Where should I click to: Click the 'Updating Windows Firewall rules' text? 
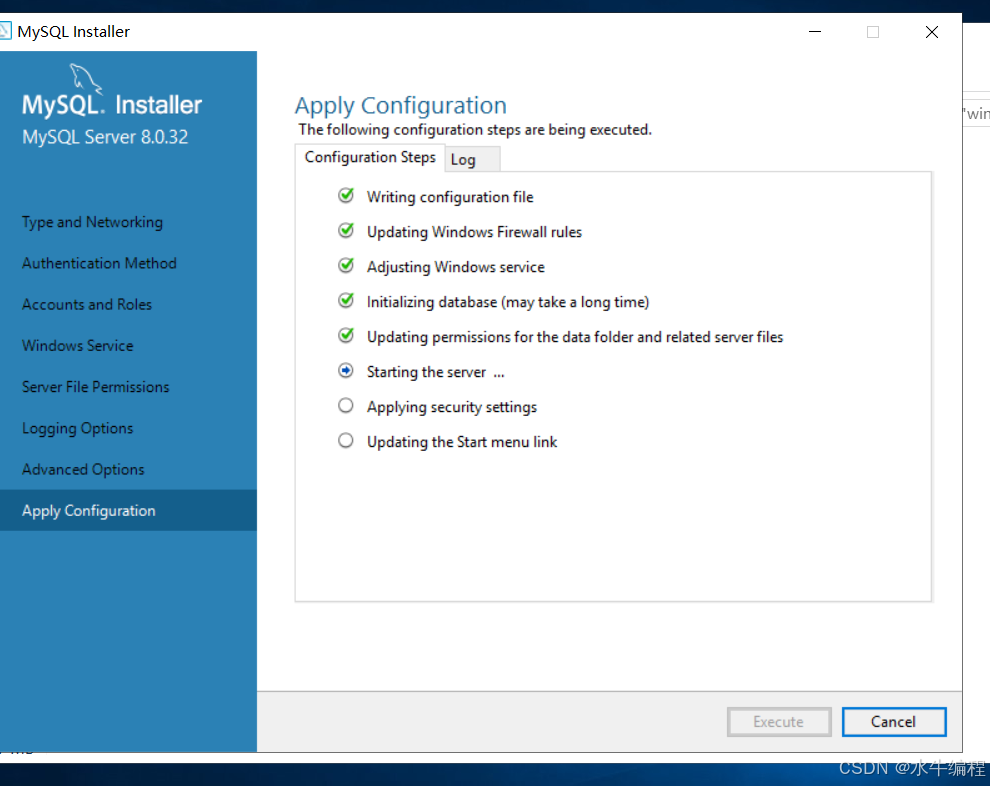coord(474,232)
